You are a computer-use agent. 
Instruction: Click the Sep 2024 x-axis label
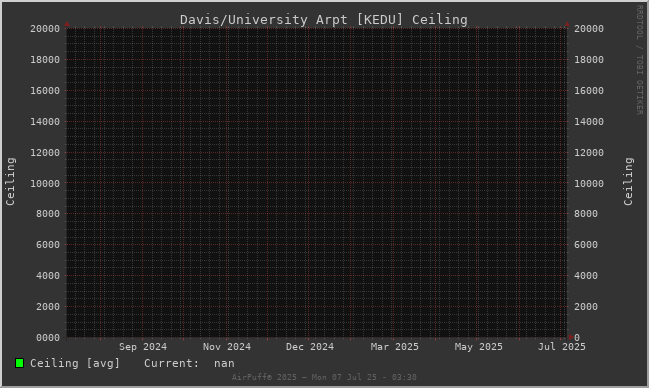[143, 347]
